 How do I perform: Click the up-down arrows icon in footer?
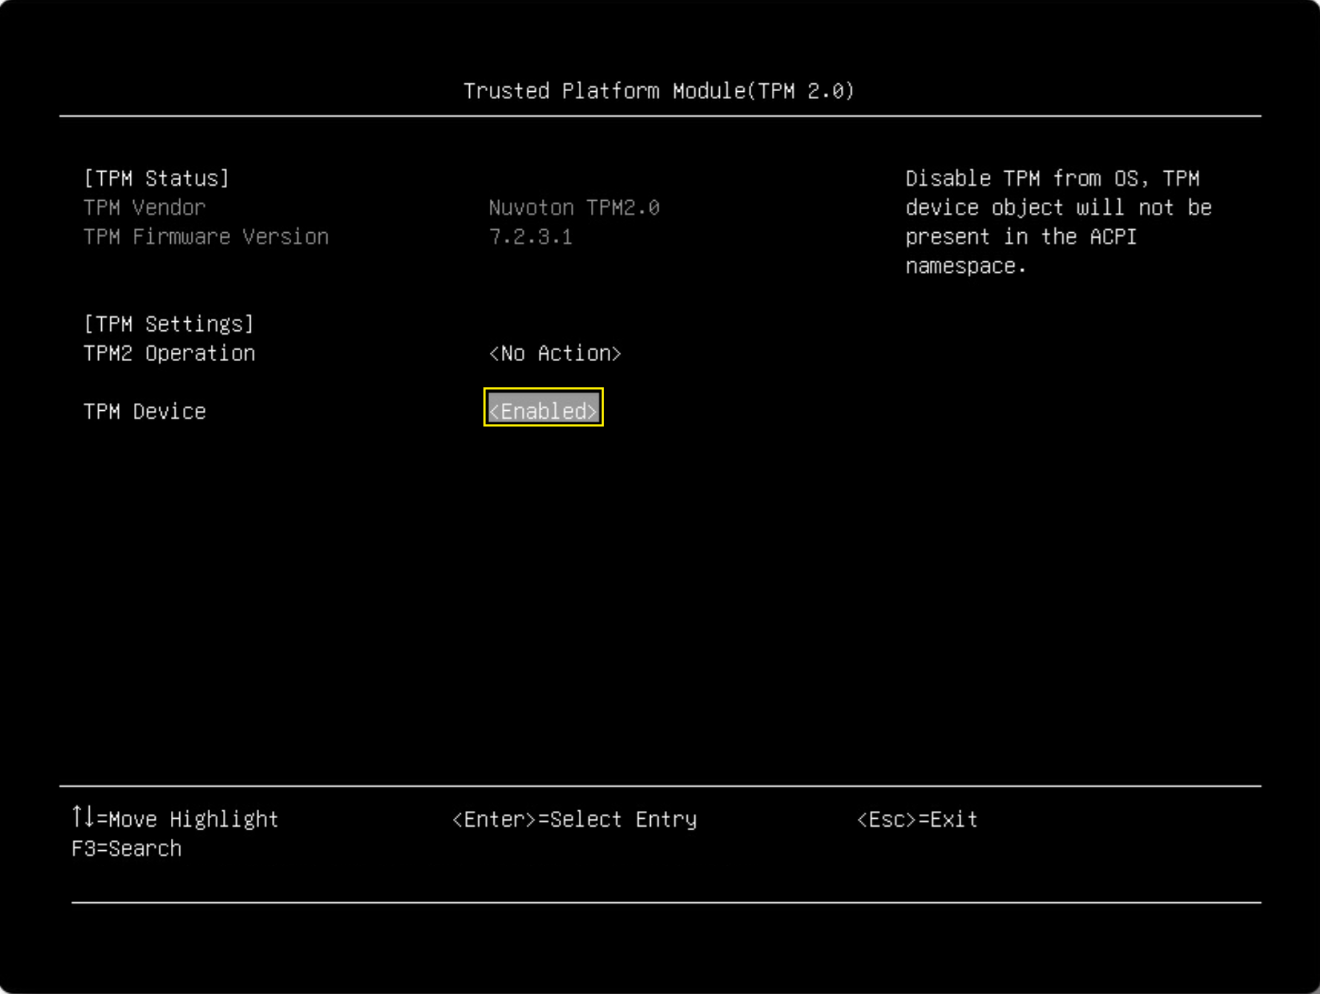(x=83, y=817)
